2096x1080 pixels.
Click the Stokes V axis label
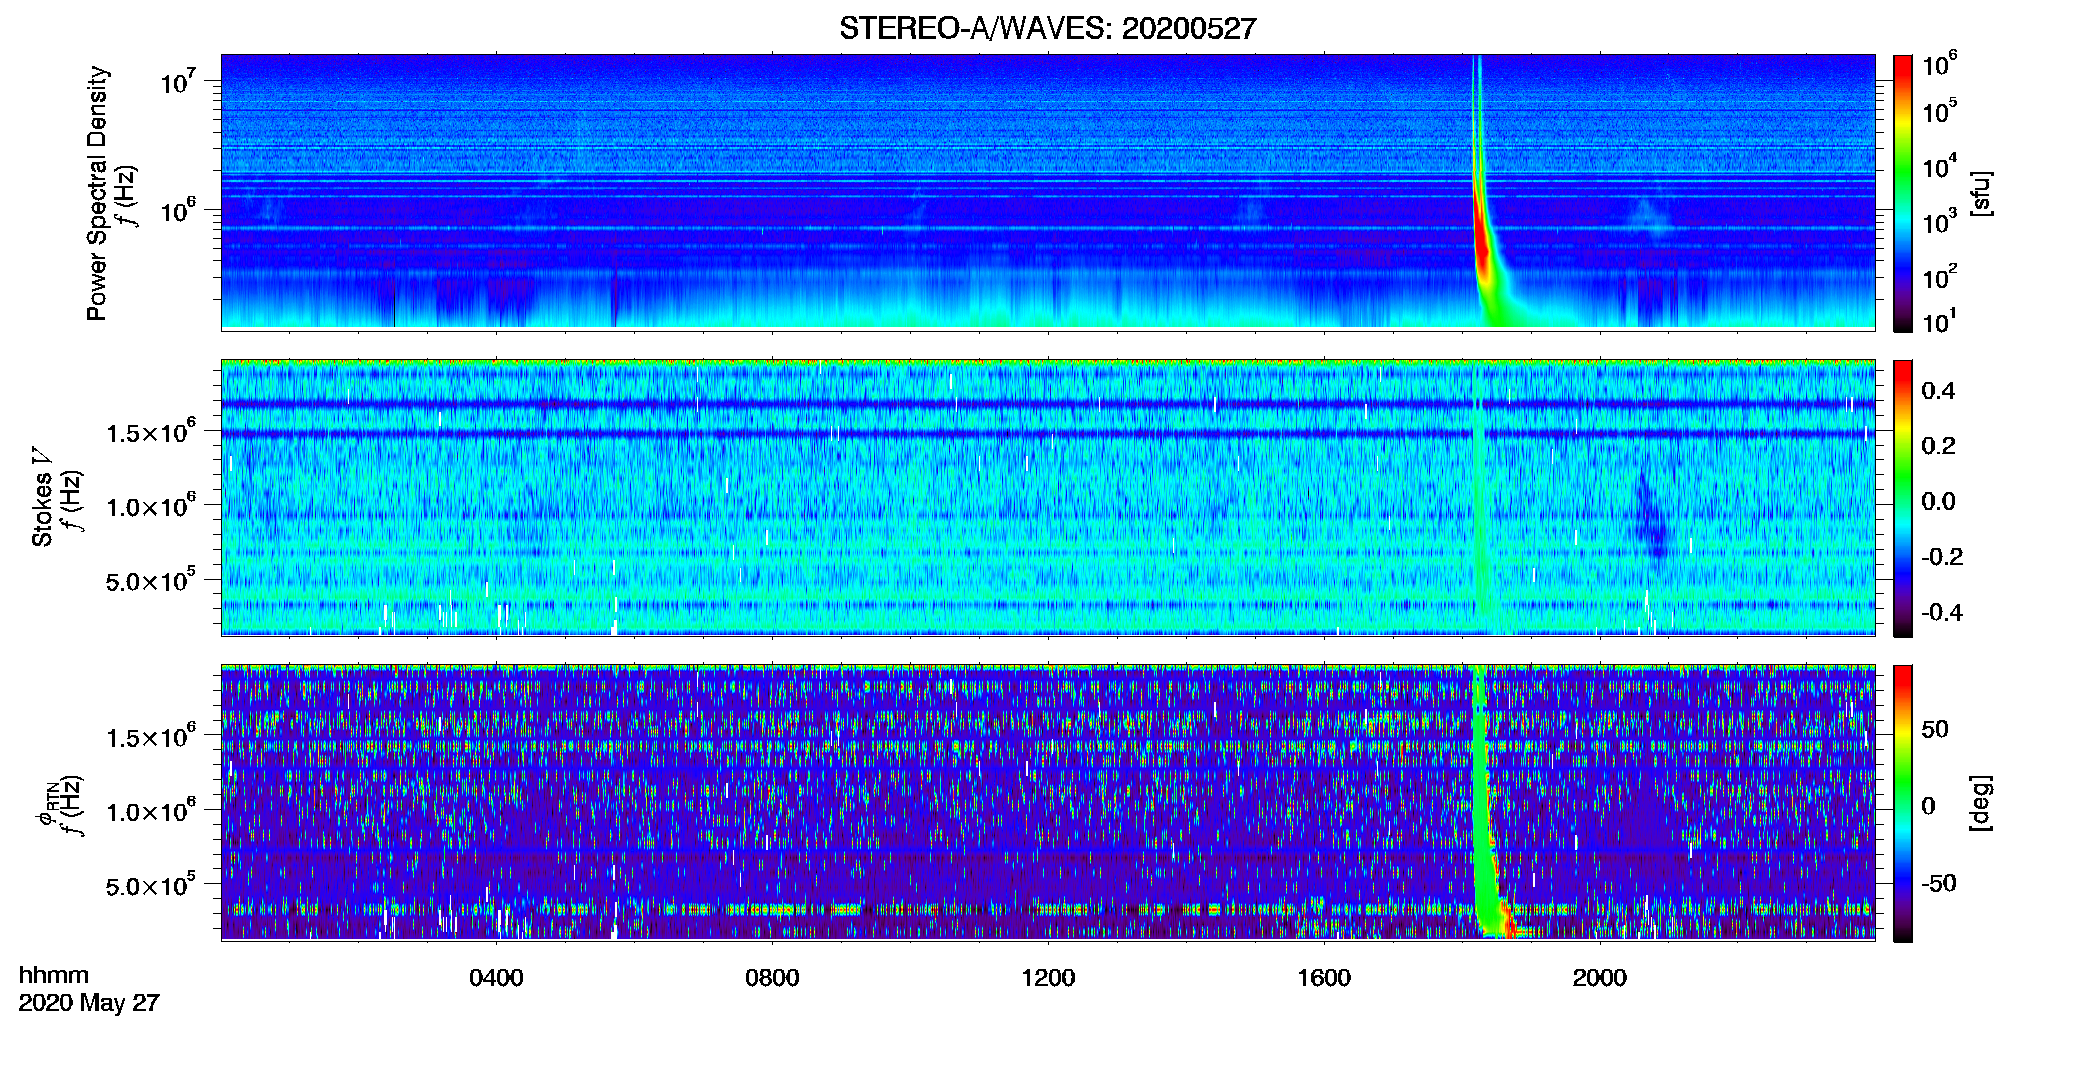tap(43, 497)
